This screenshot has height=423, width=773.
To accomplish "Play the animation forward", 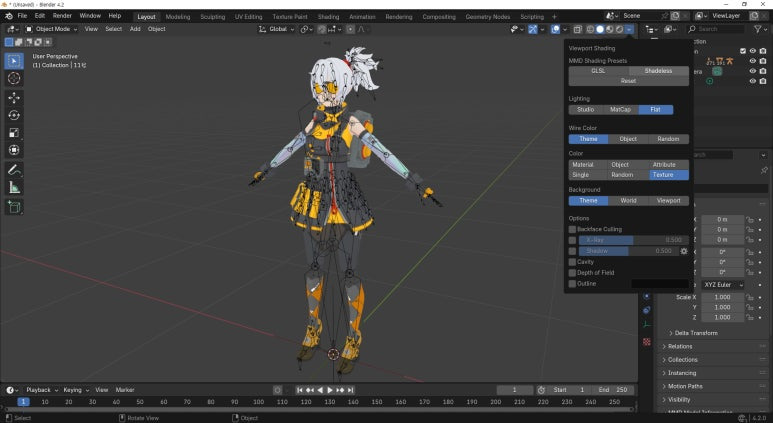I will [x=330, y=390].
